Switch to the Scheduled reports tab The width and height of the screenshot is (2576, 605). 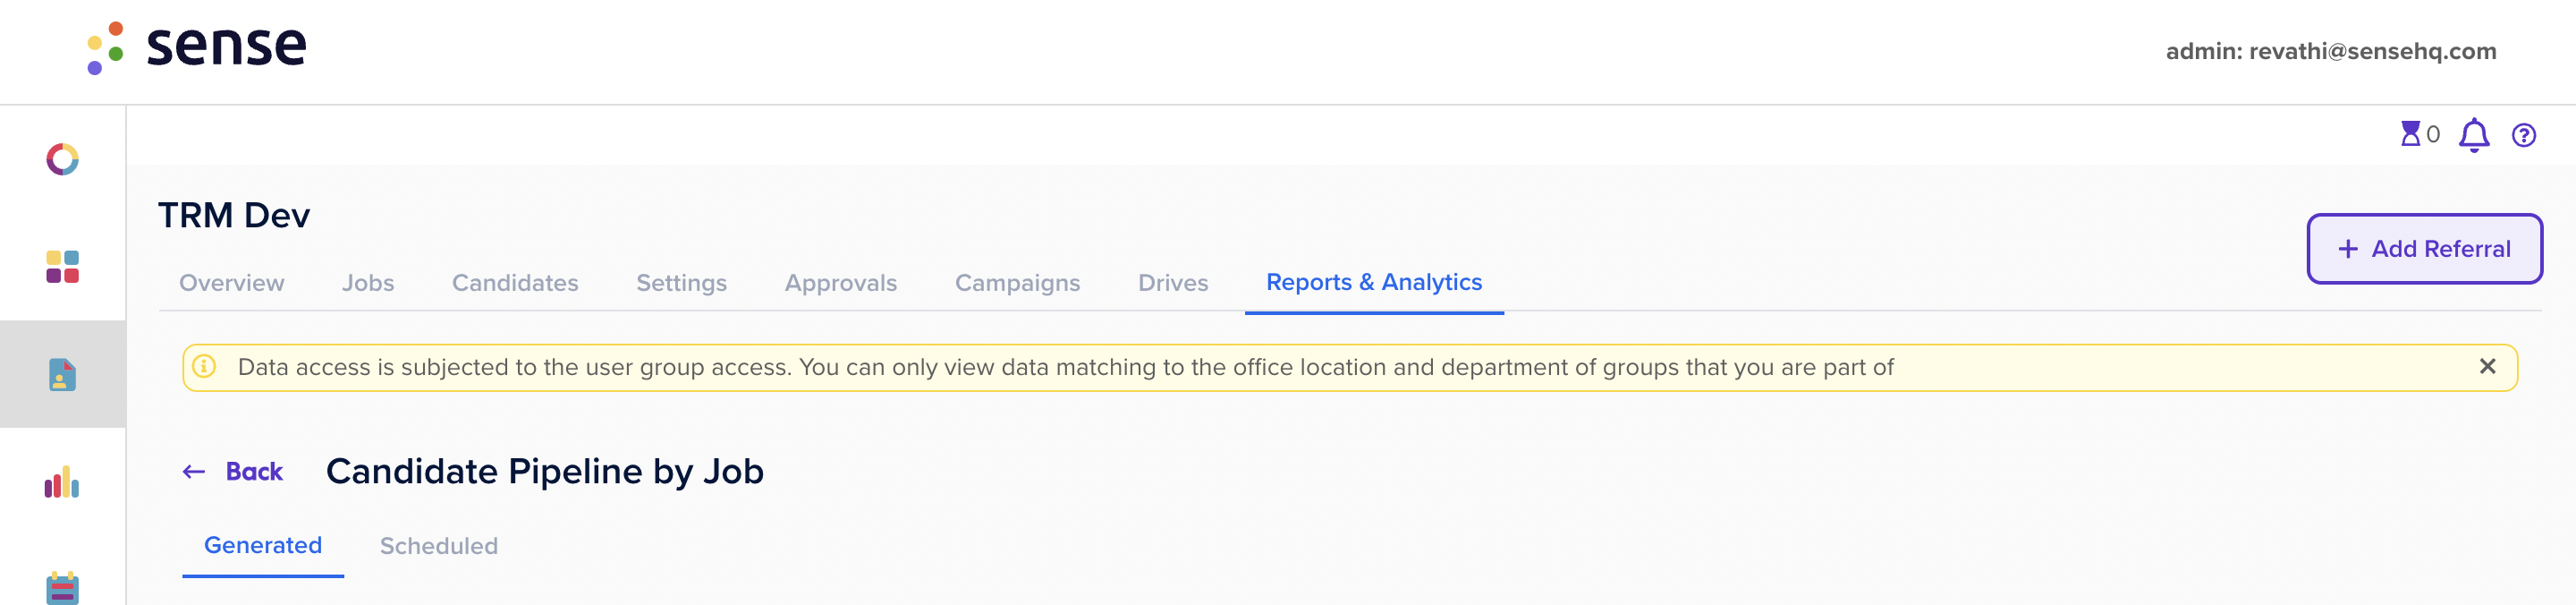point(438,546)
